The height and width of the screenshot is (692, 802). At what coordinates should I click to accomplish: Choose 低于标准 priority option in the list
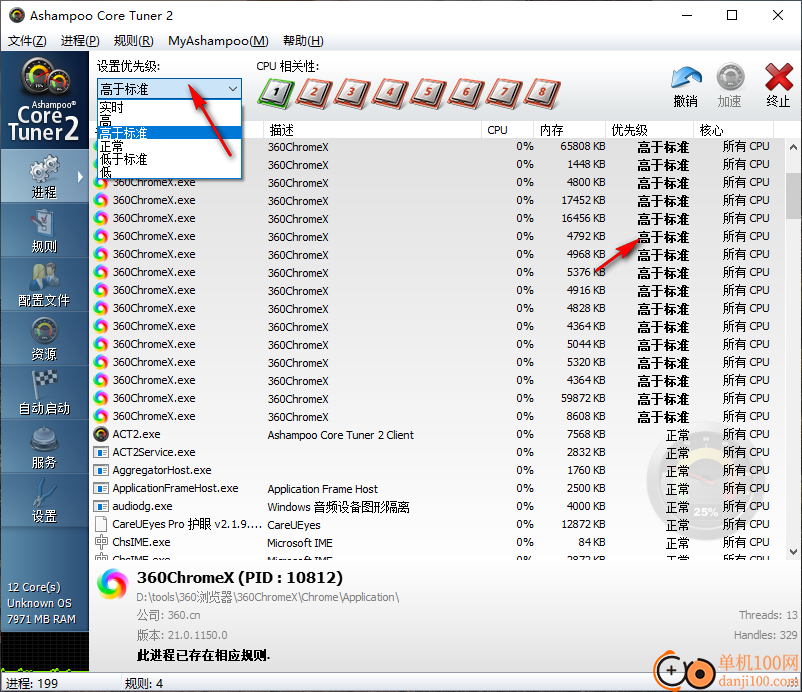tap(169, 159)
